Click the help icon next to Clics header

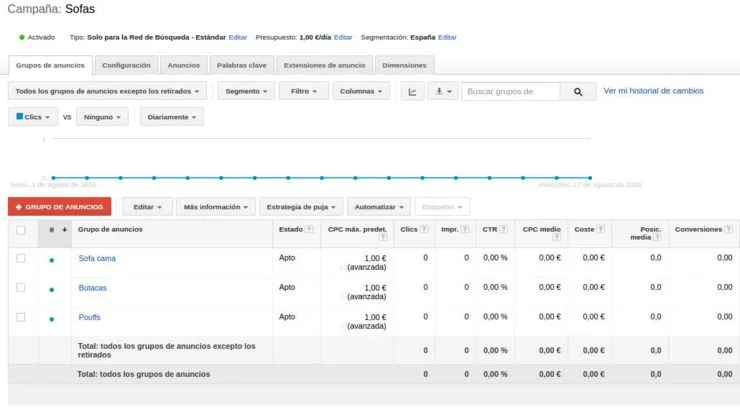(423, 229)
